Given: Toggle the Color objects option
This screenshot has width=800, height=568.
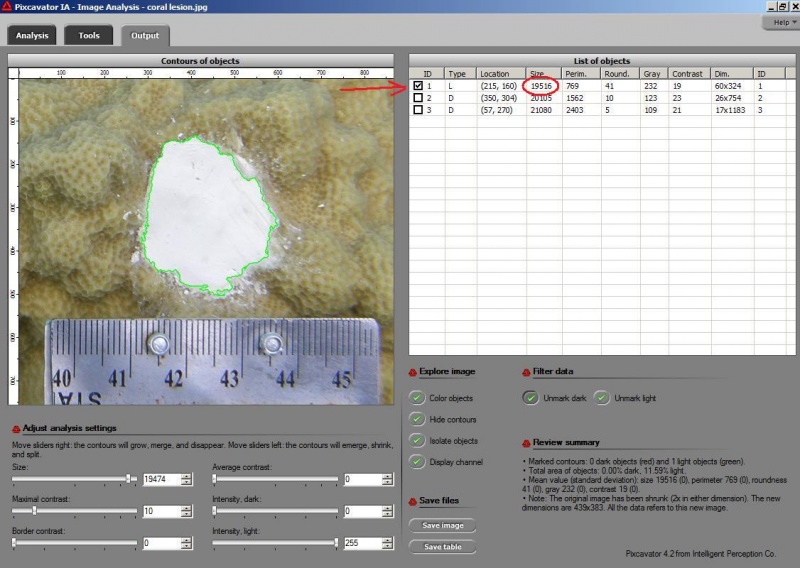Looking at the screenshot, I should [x=417, y=398].
